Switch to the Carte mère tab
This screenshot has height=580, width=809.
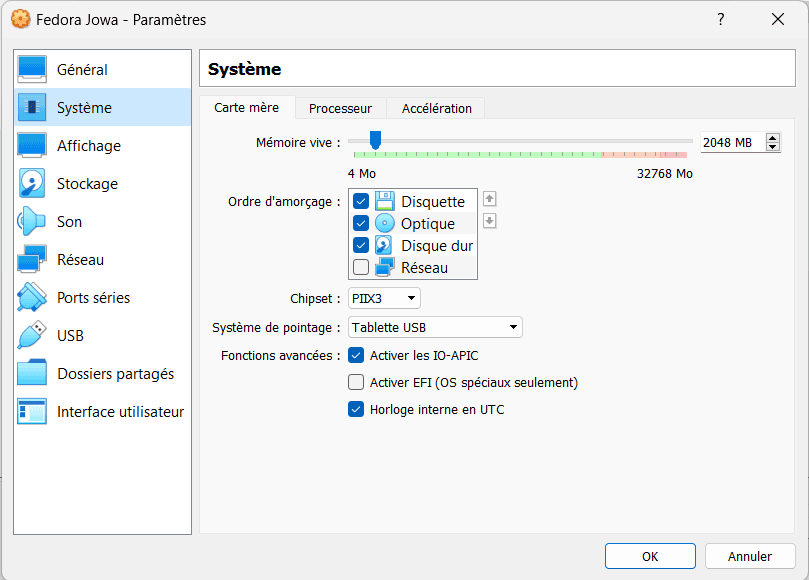pyautogui.click(x=247, y=108)
